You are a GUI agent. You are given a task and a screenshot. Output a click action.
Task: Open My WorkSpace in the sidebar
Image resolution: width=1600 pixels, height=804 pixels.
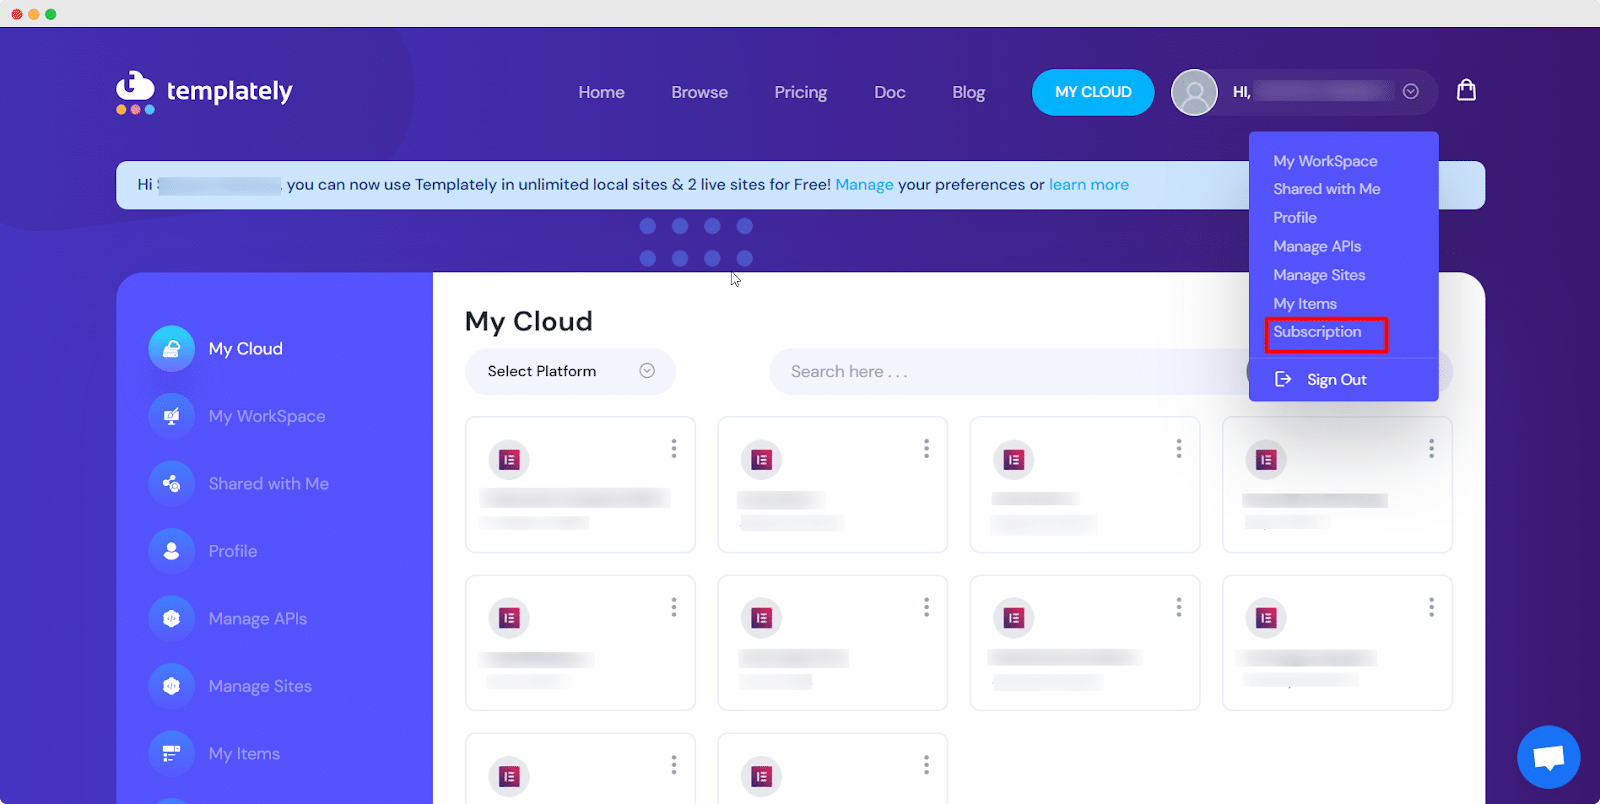[x=267, y=416]
